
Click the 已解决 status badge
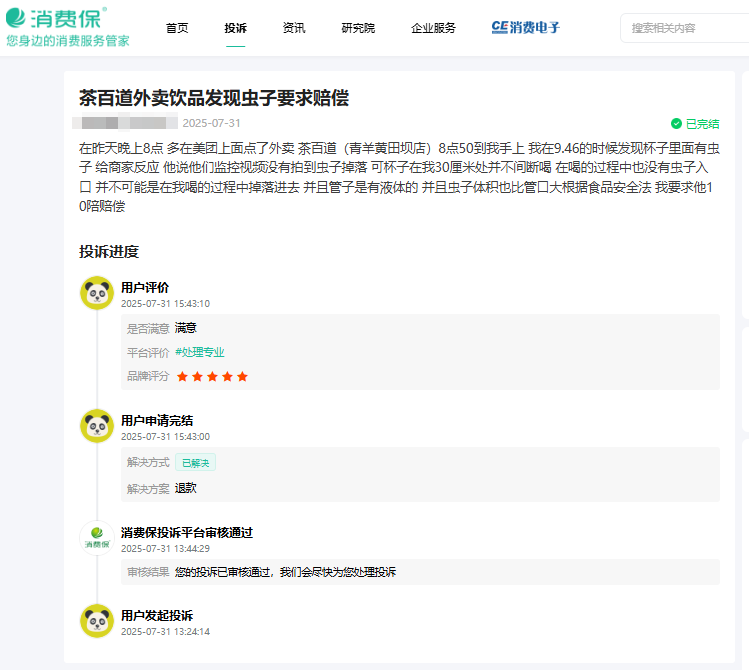pos(195,462)
